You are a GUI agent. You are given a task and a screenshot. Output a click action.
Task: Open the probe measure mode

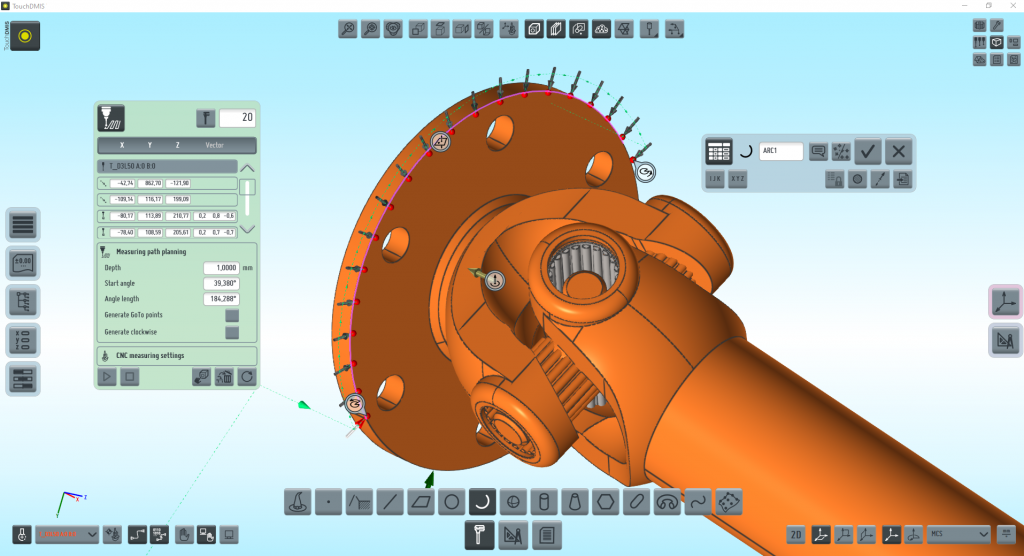pyautogui.click(x=479, y=535)
